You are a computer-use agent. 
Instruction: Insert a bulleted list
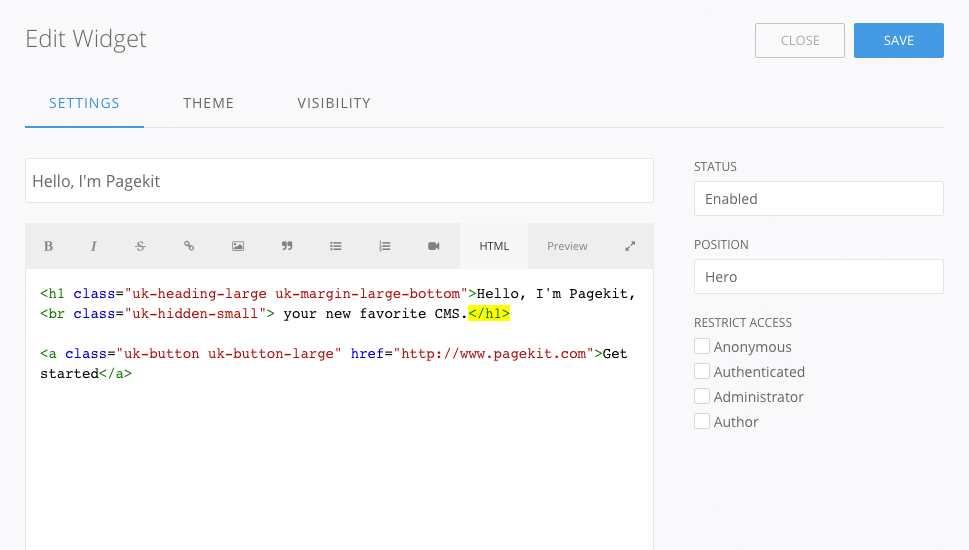336,246
